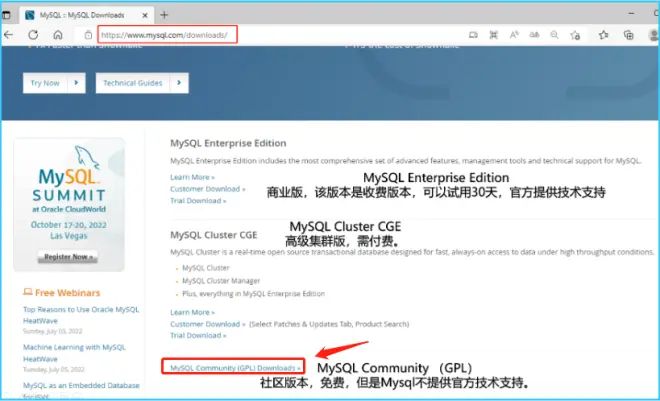The width and height of the screenshot is (660, 401).
Task: Click the QR code icon
Action: click(x=493, y=35)
